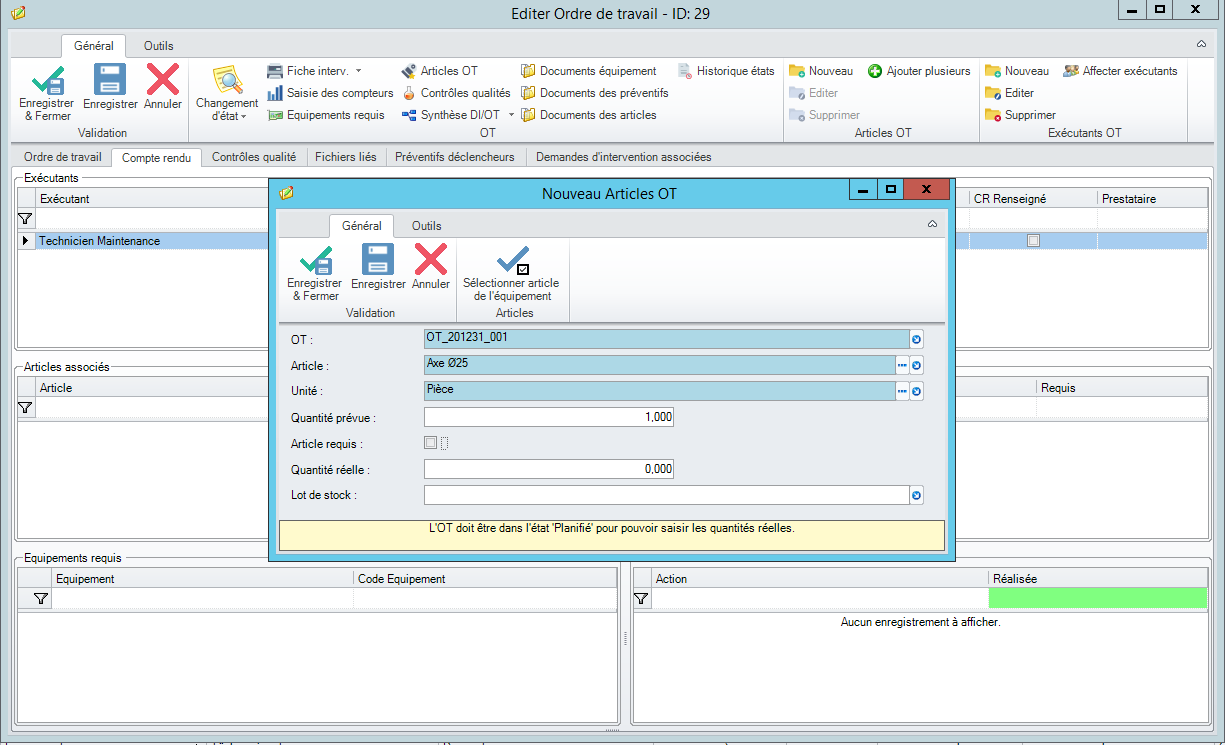Click Article field ellipsis button
The width and height of the screenshot is (1225, 745).
901,366
